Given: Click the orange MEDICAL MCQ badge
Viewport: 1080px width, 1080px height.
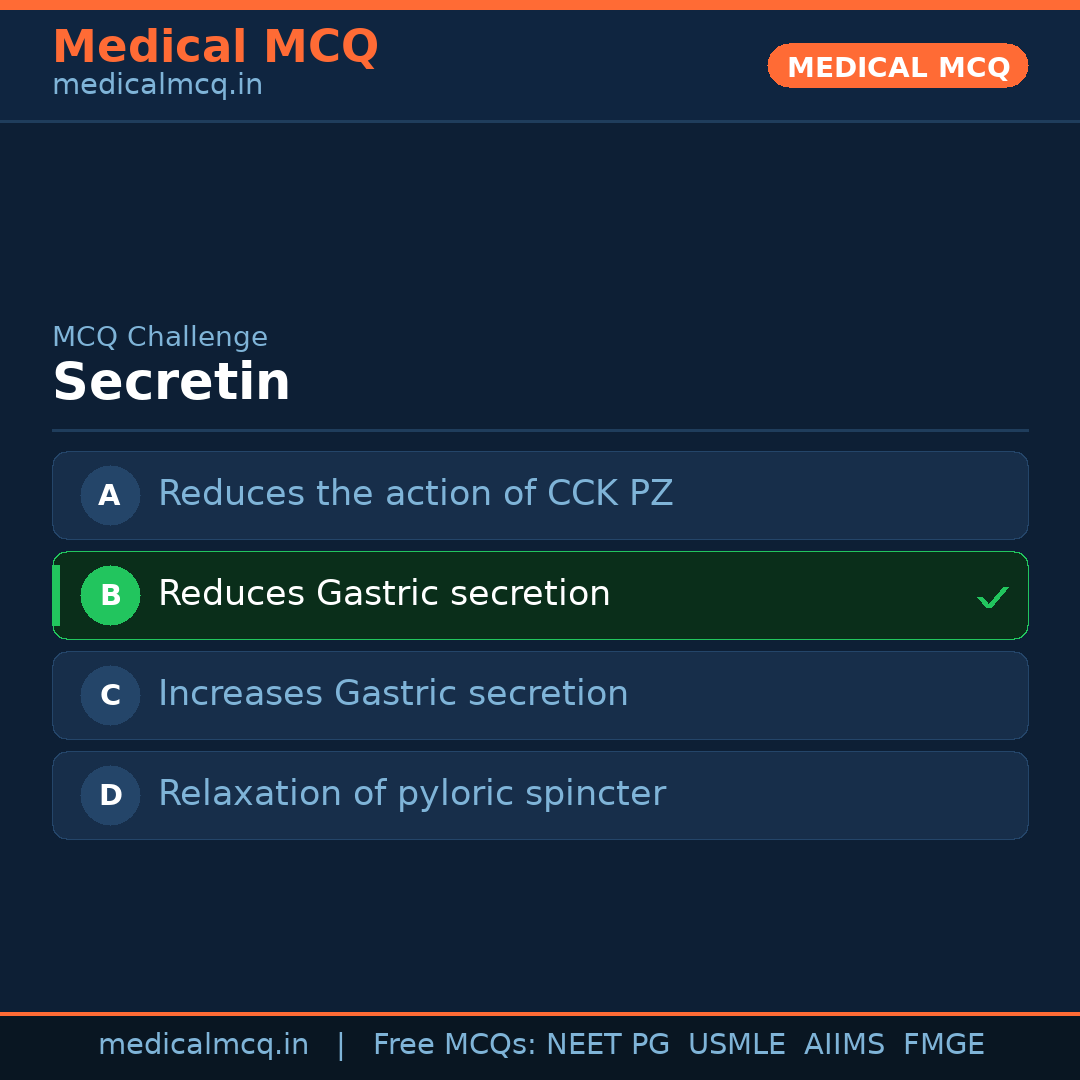Looking at the screenshot, I should 897,66.
